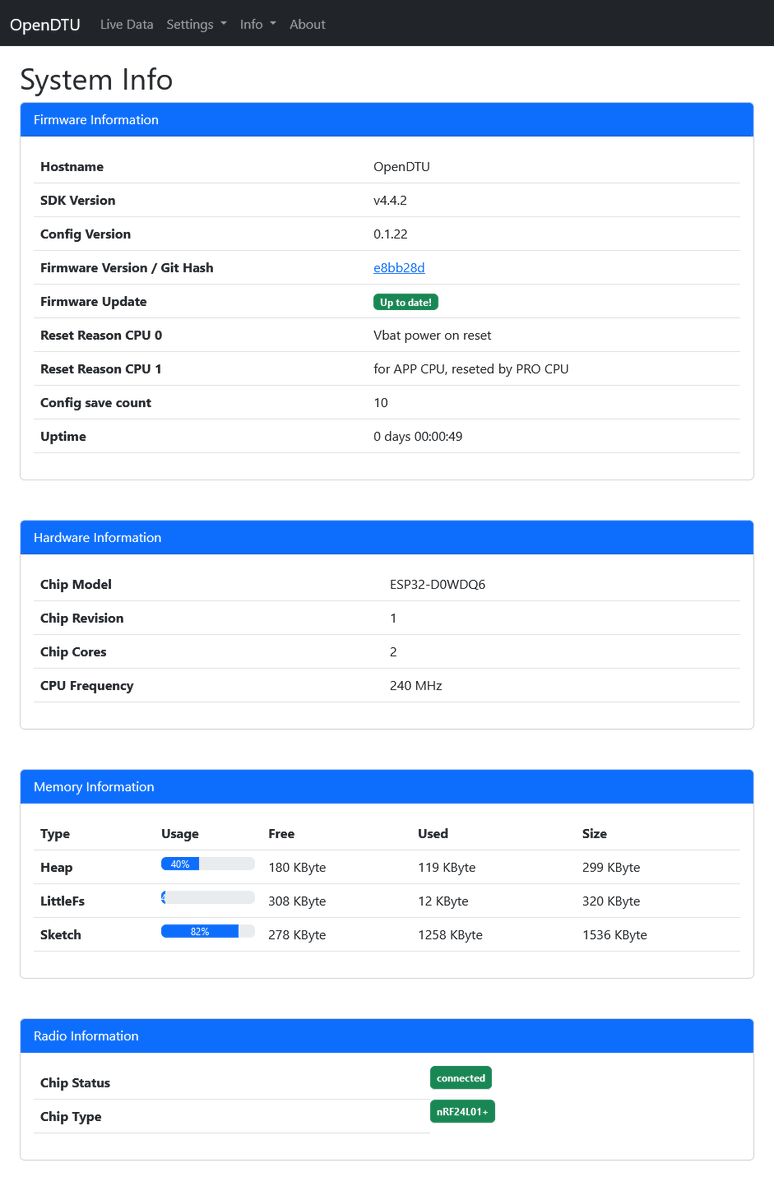This screenshot has height=1200, width=774.
Task: Select Sketch used value '1258 KByte'
Action: coord(450,935)
